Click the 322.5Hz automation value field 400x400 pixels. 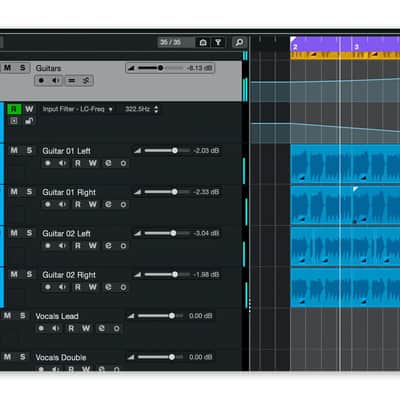pos(137,109)
